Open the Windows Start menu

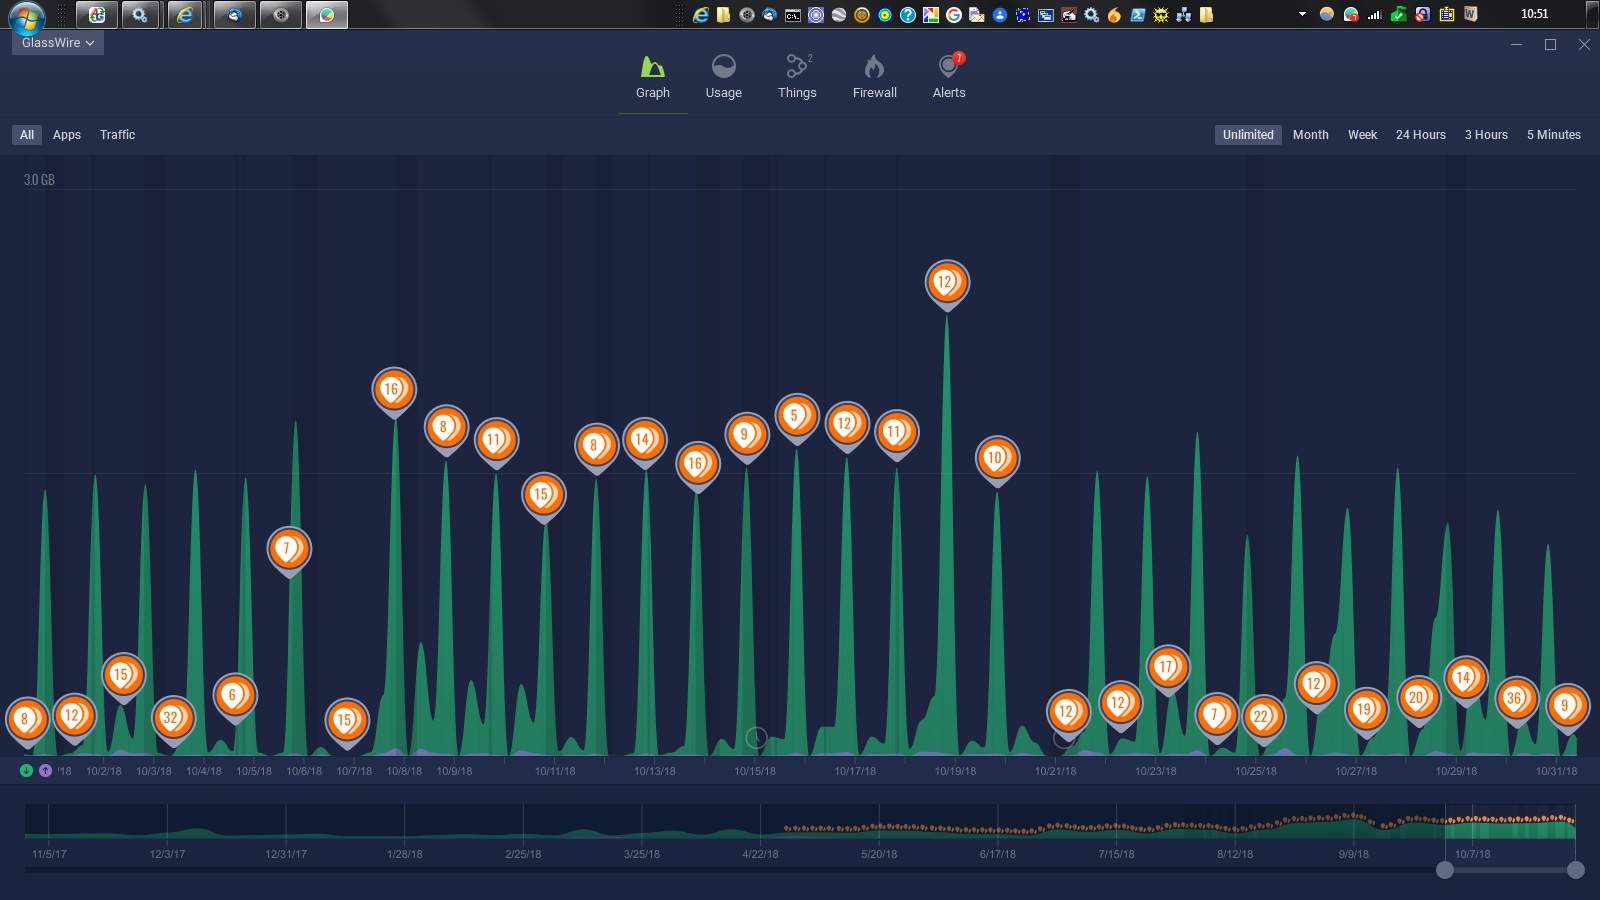[x=27, y=17]
